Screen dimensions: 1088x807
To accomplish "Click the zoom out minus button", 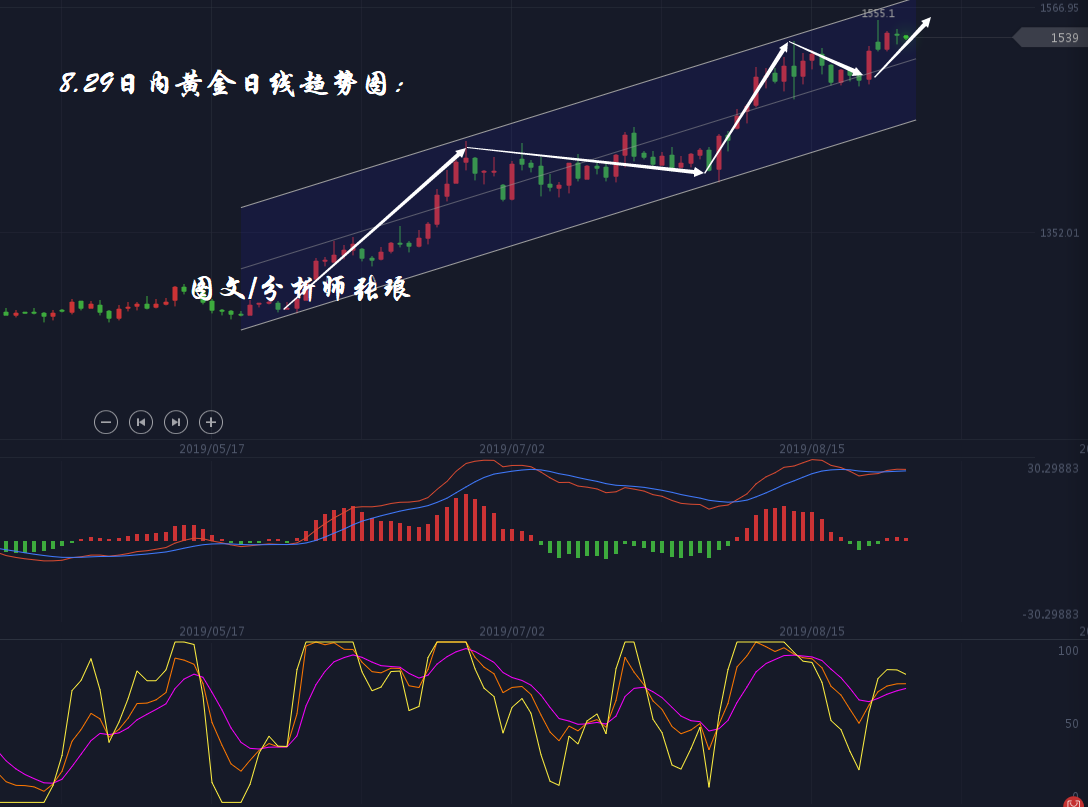I will pyautogui.click(x=106, y=422).
